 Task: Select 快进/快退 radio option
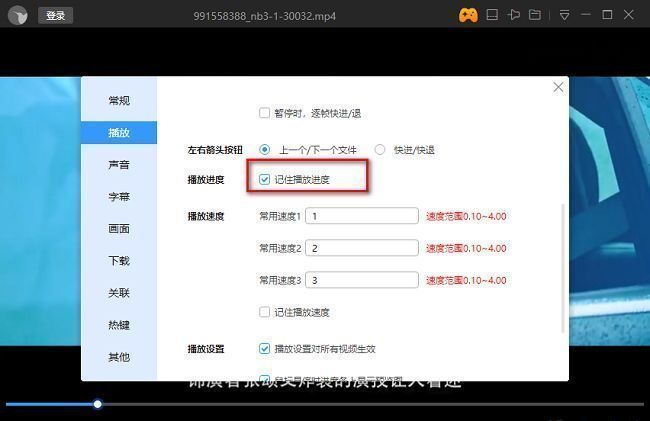pyautogui.click(x=380, y=150)
